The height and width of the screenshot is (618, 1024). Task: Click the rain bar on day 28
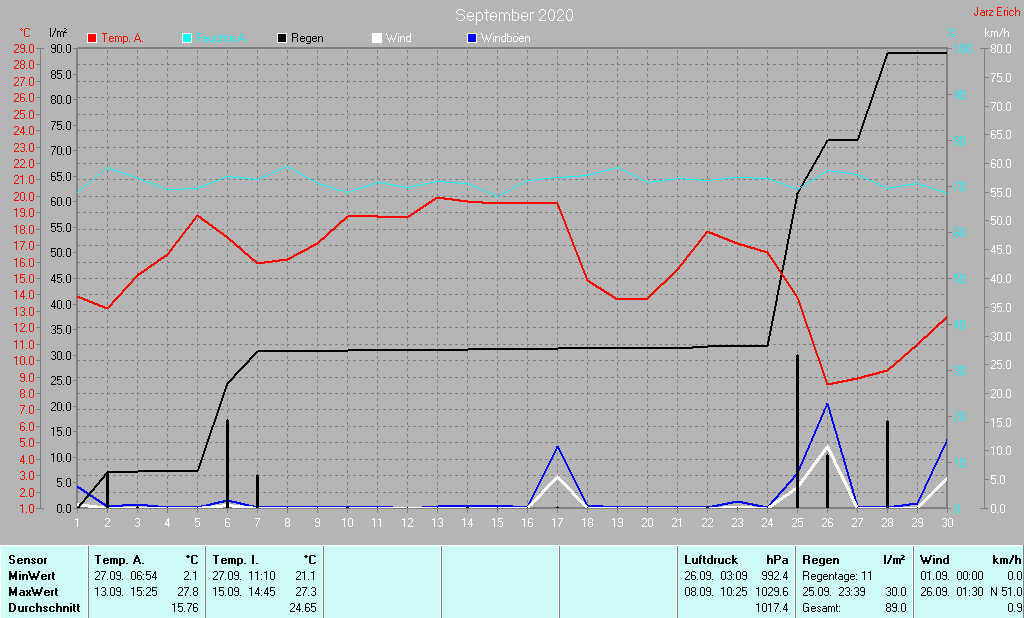(x=887, y=464)
